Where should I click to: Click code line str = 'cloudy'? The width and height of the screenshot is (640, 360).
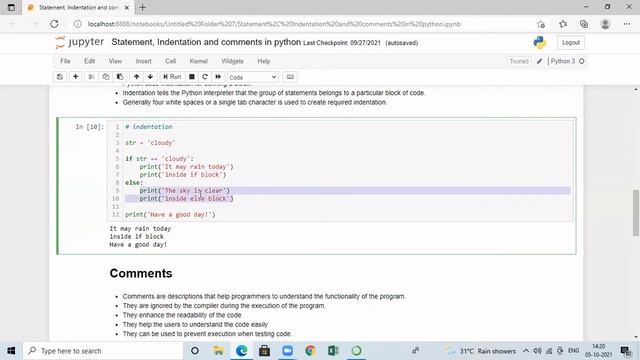tap(150, 143)
